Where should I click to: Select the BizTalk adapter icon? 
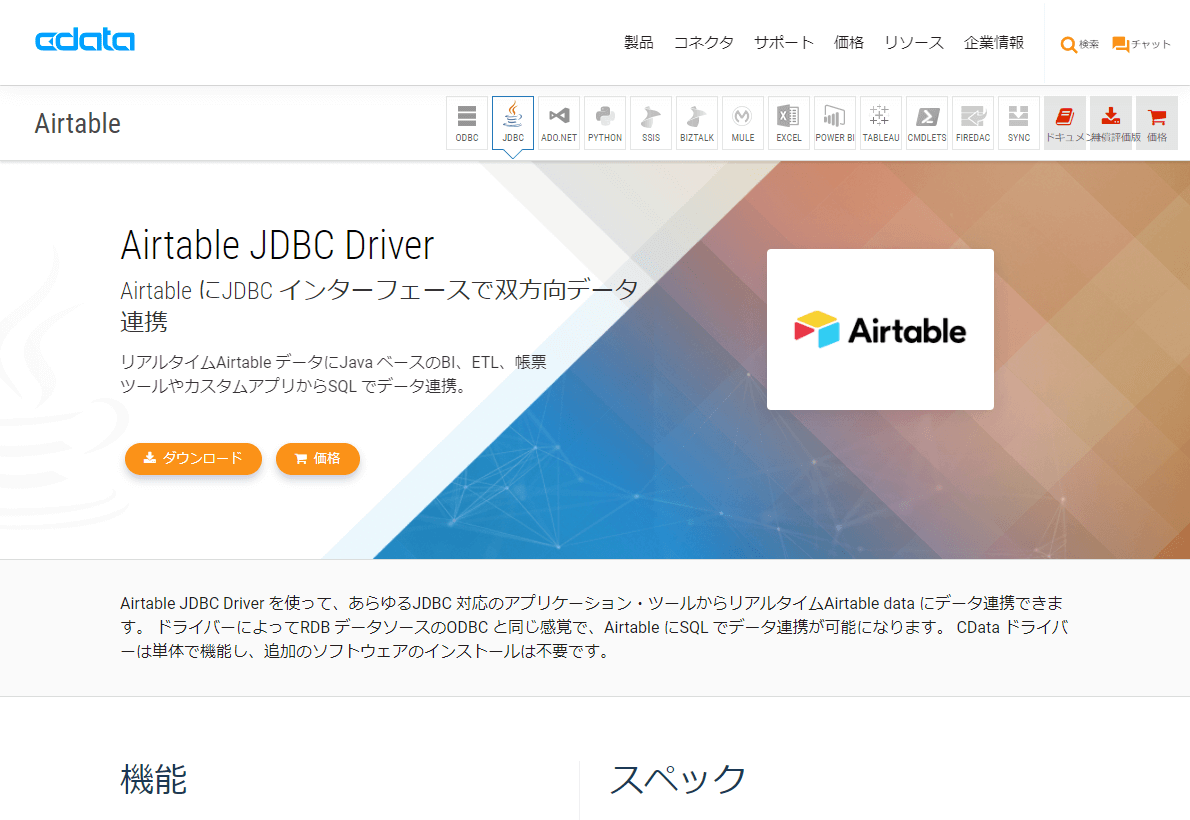(697, 123)
